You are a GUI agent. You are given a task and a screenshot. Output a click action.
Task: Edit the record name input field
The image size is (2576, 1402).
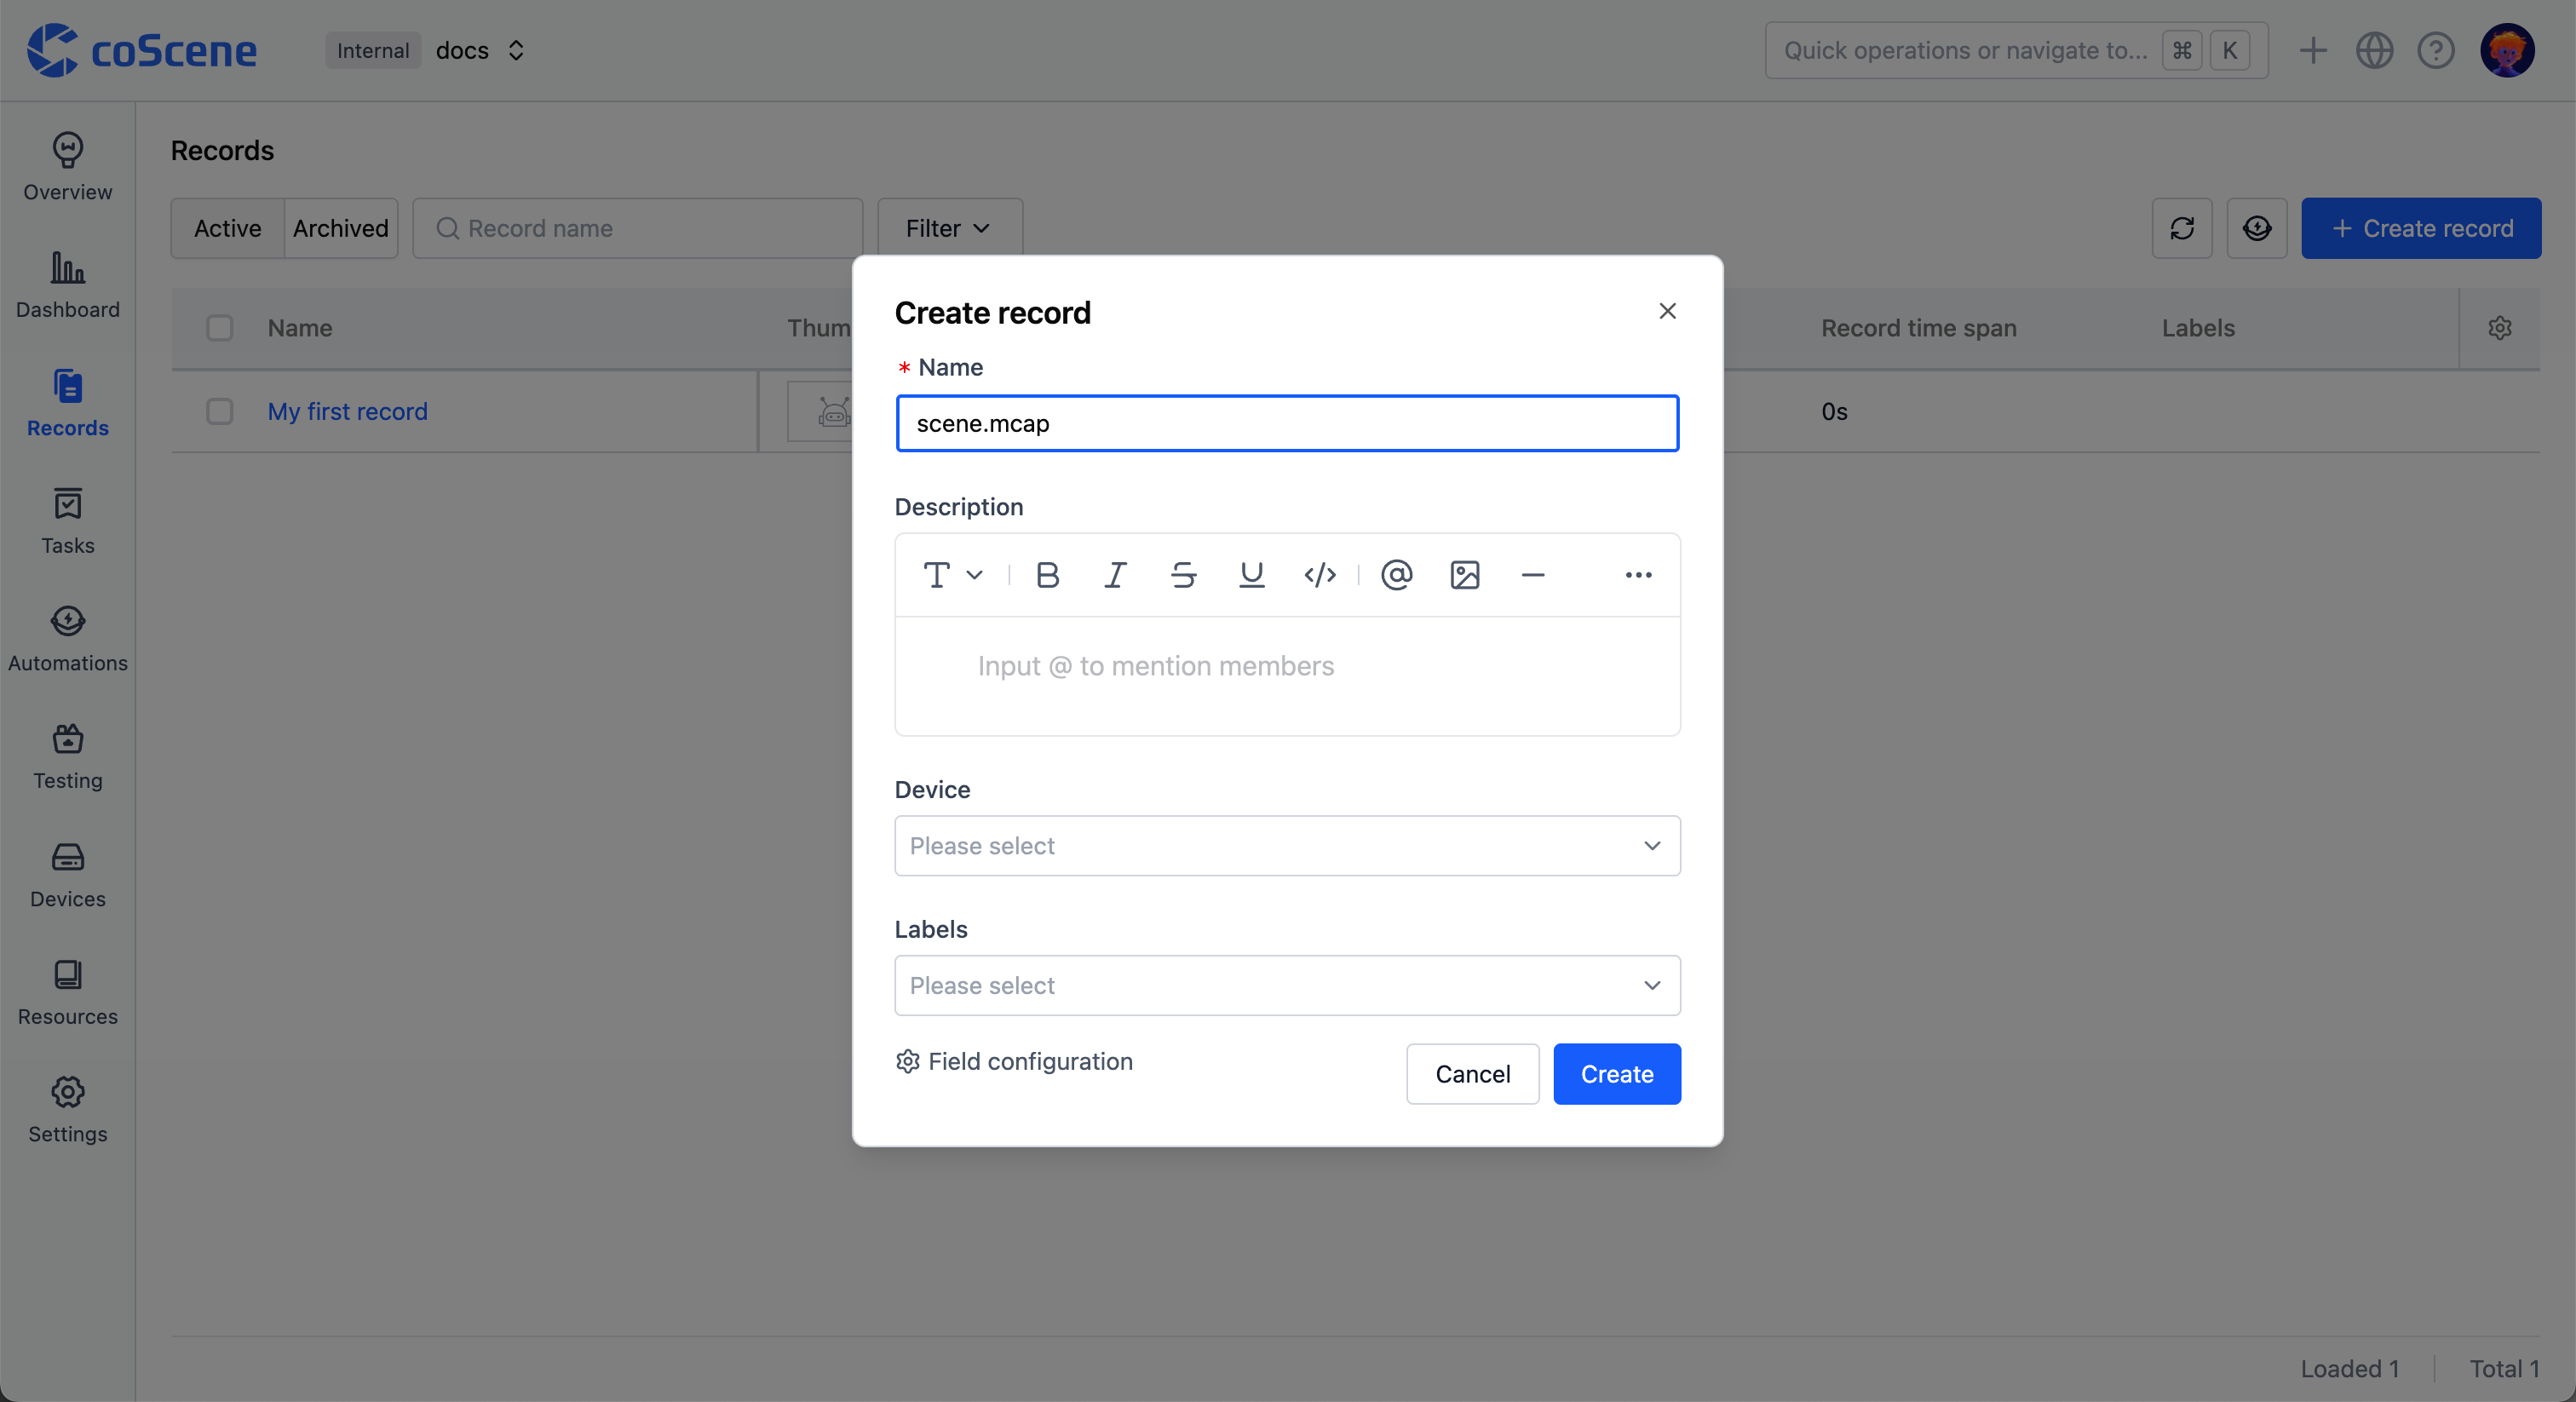pyautogui.click(x=1287, y=423)
